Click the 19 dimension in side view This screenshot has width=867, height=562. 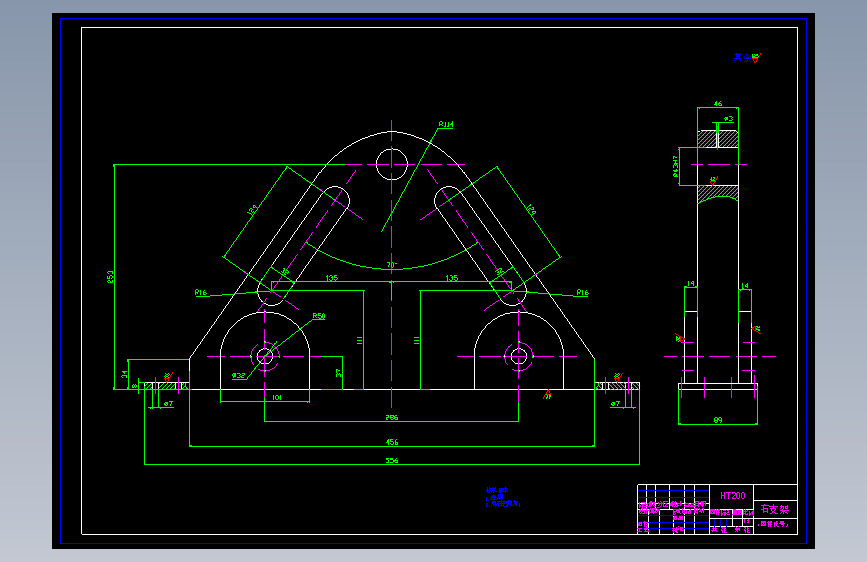coord(691,284)
